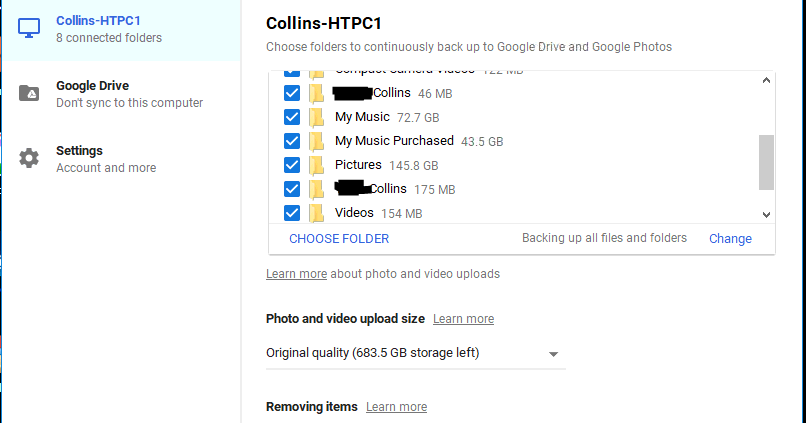Click the My Music Purchased folder icon

pyautogui.click(x=317, y=141)
